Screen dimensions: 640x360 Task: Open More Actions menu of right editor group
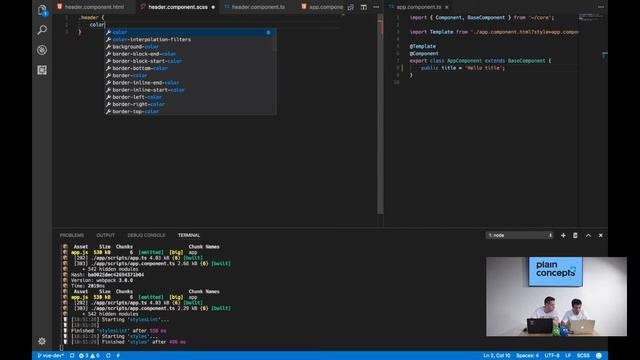coord(601,7)
